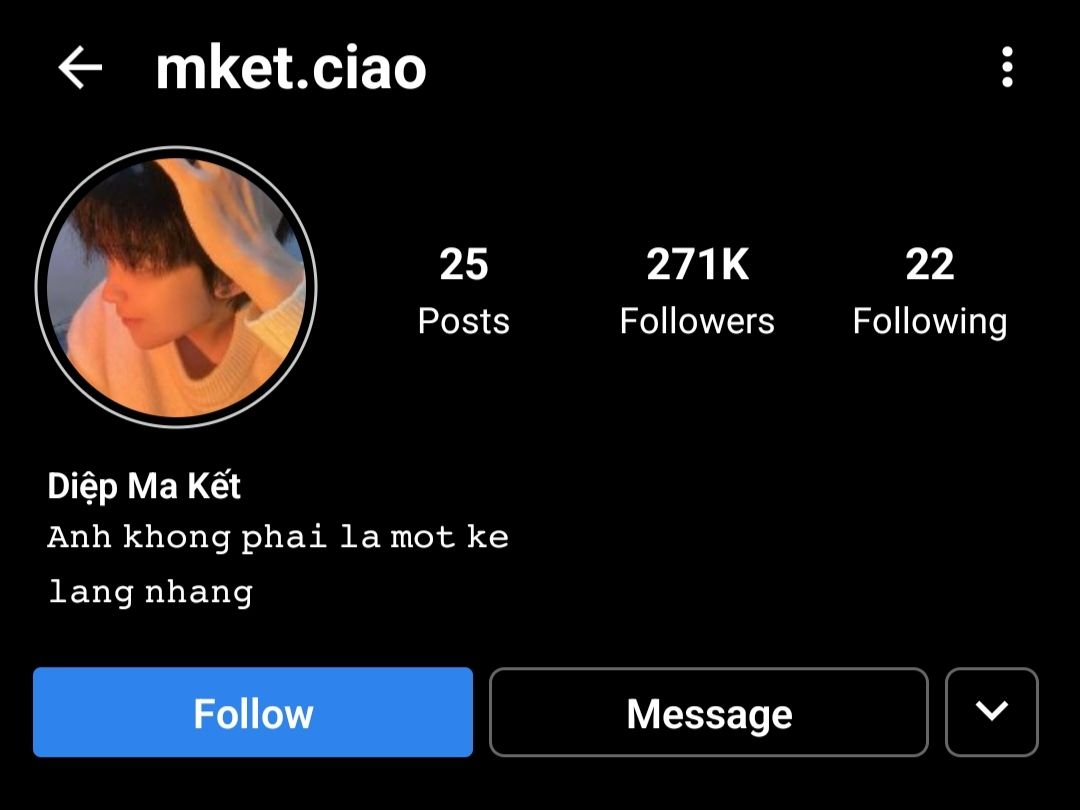The image size is (1080, 810).
Task: Select the display name Diệp Ma Kết
Action: pos(144,486)
